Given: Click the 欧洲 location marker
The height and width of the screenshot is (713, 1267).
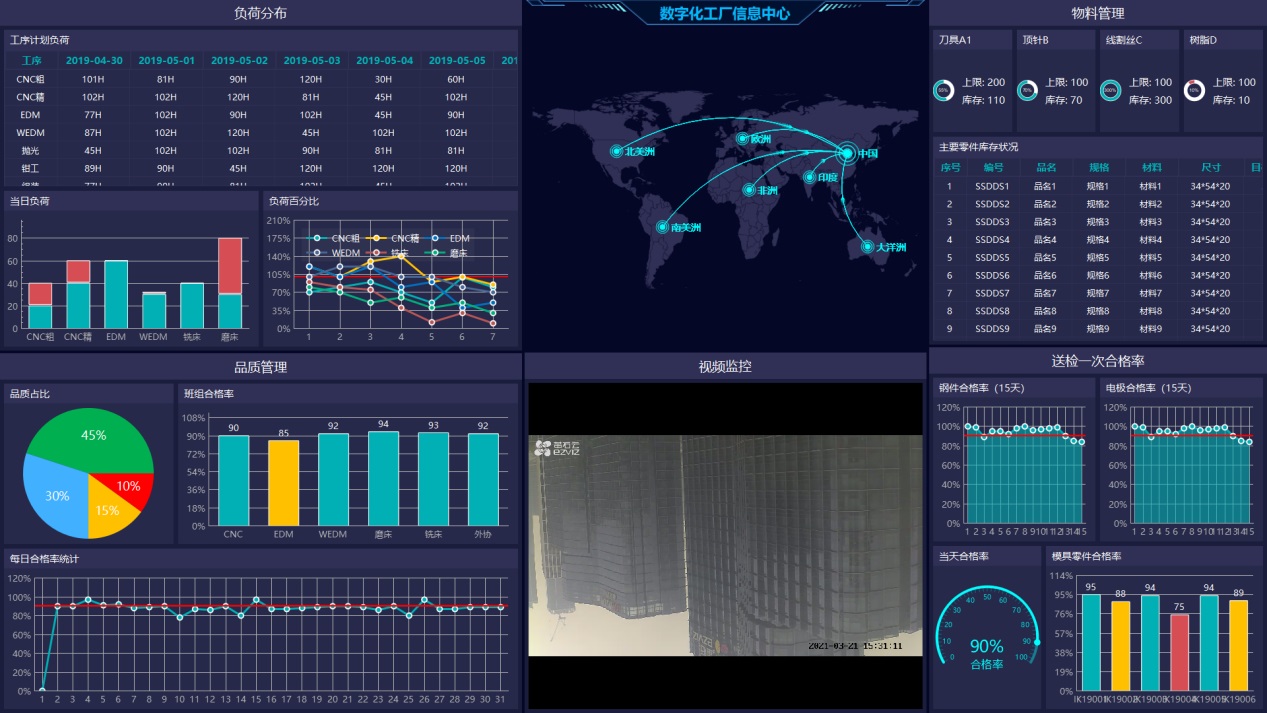Looking at the screenshot, I should coord(742,139).
